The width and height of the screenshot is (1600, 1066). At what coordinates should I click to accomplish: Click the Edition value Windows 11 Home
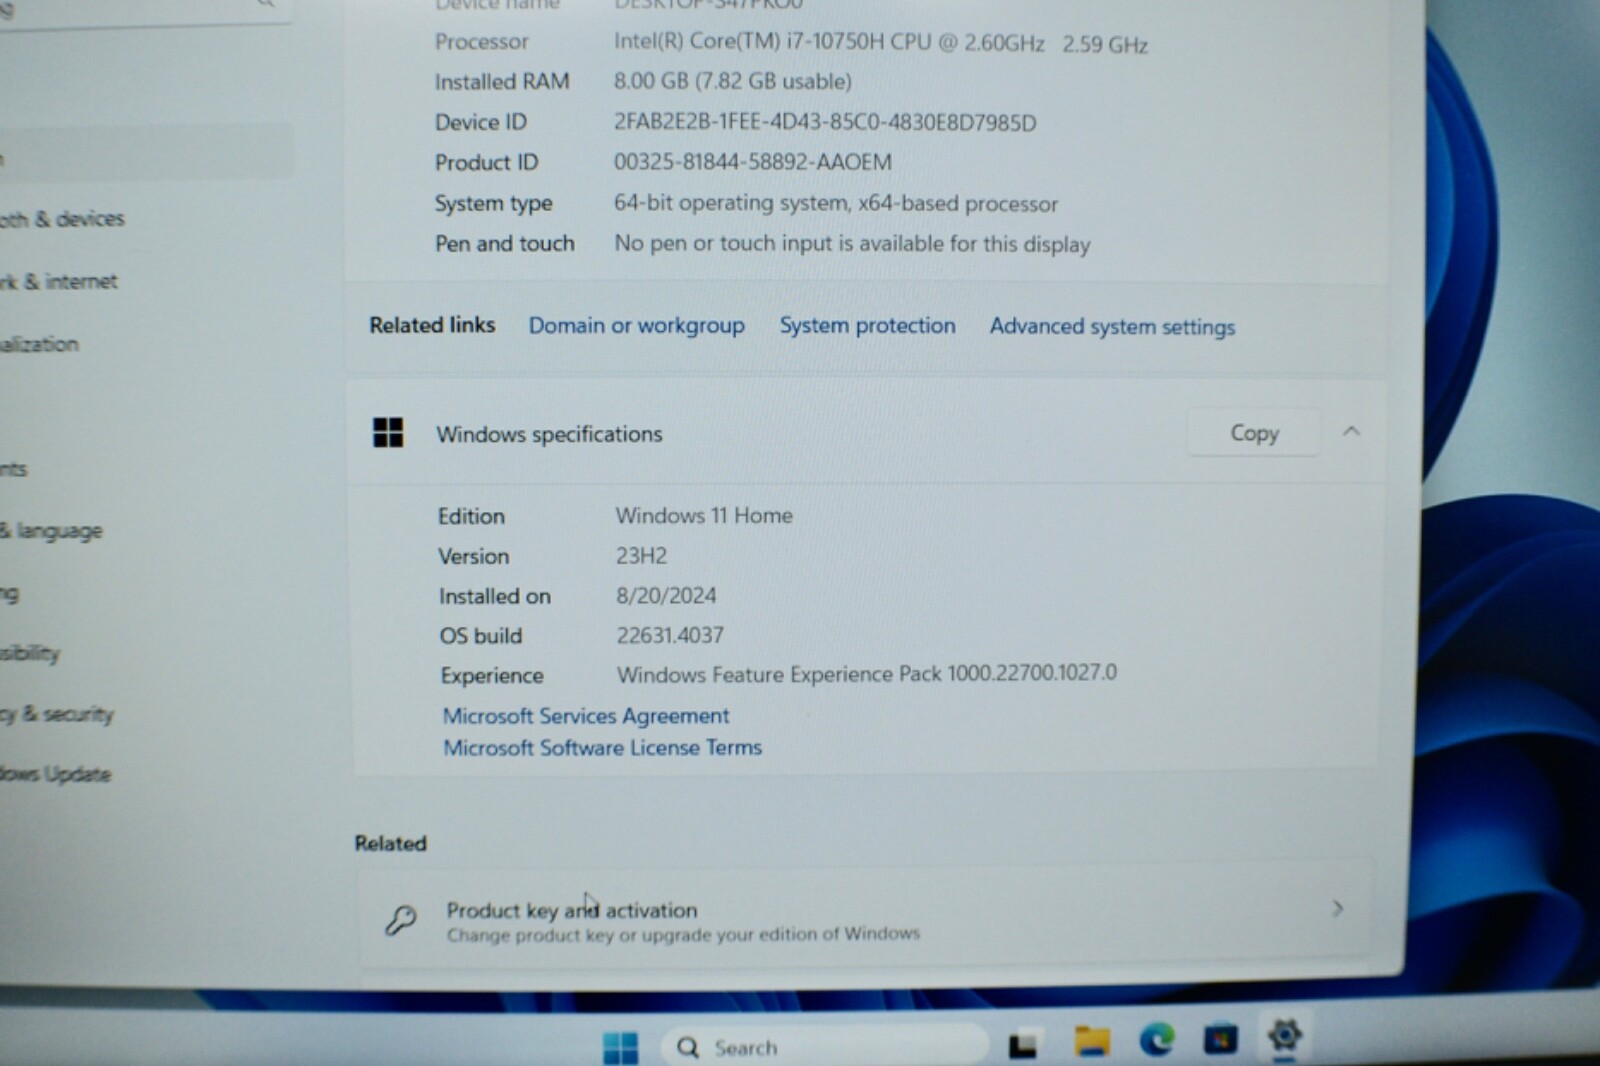(704, 516)
